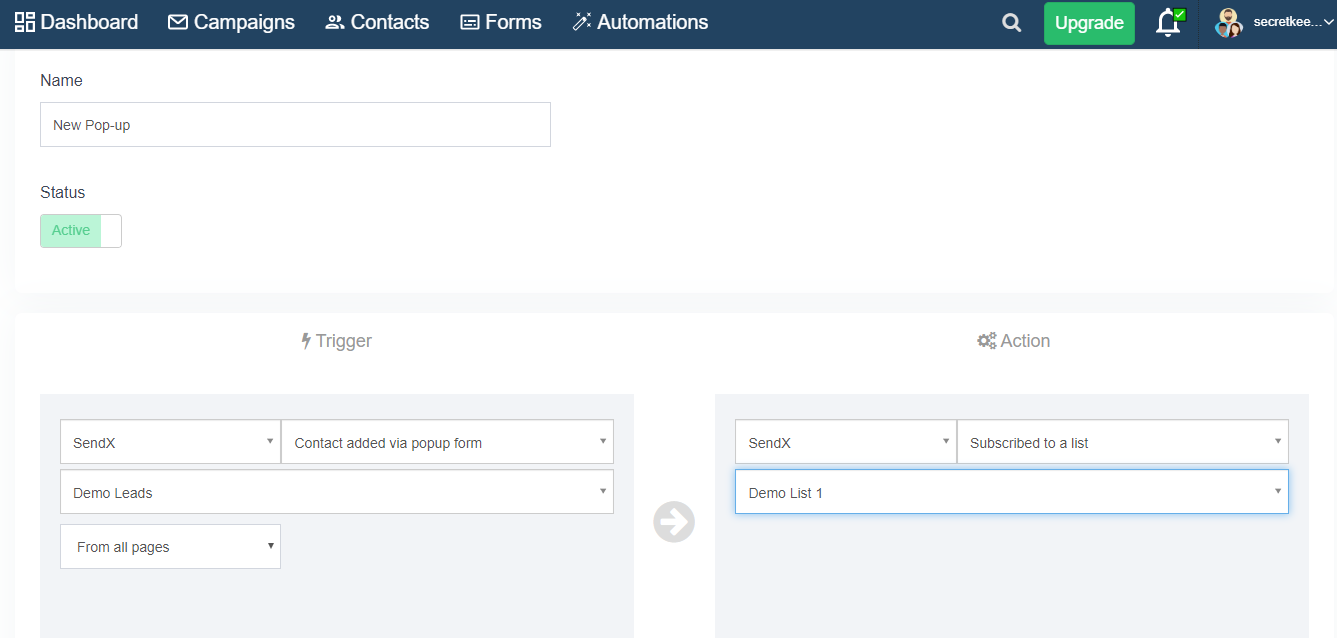
Task: Open the notifications bell
Action: click(x=1168, y=23)
